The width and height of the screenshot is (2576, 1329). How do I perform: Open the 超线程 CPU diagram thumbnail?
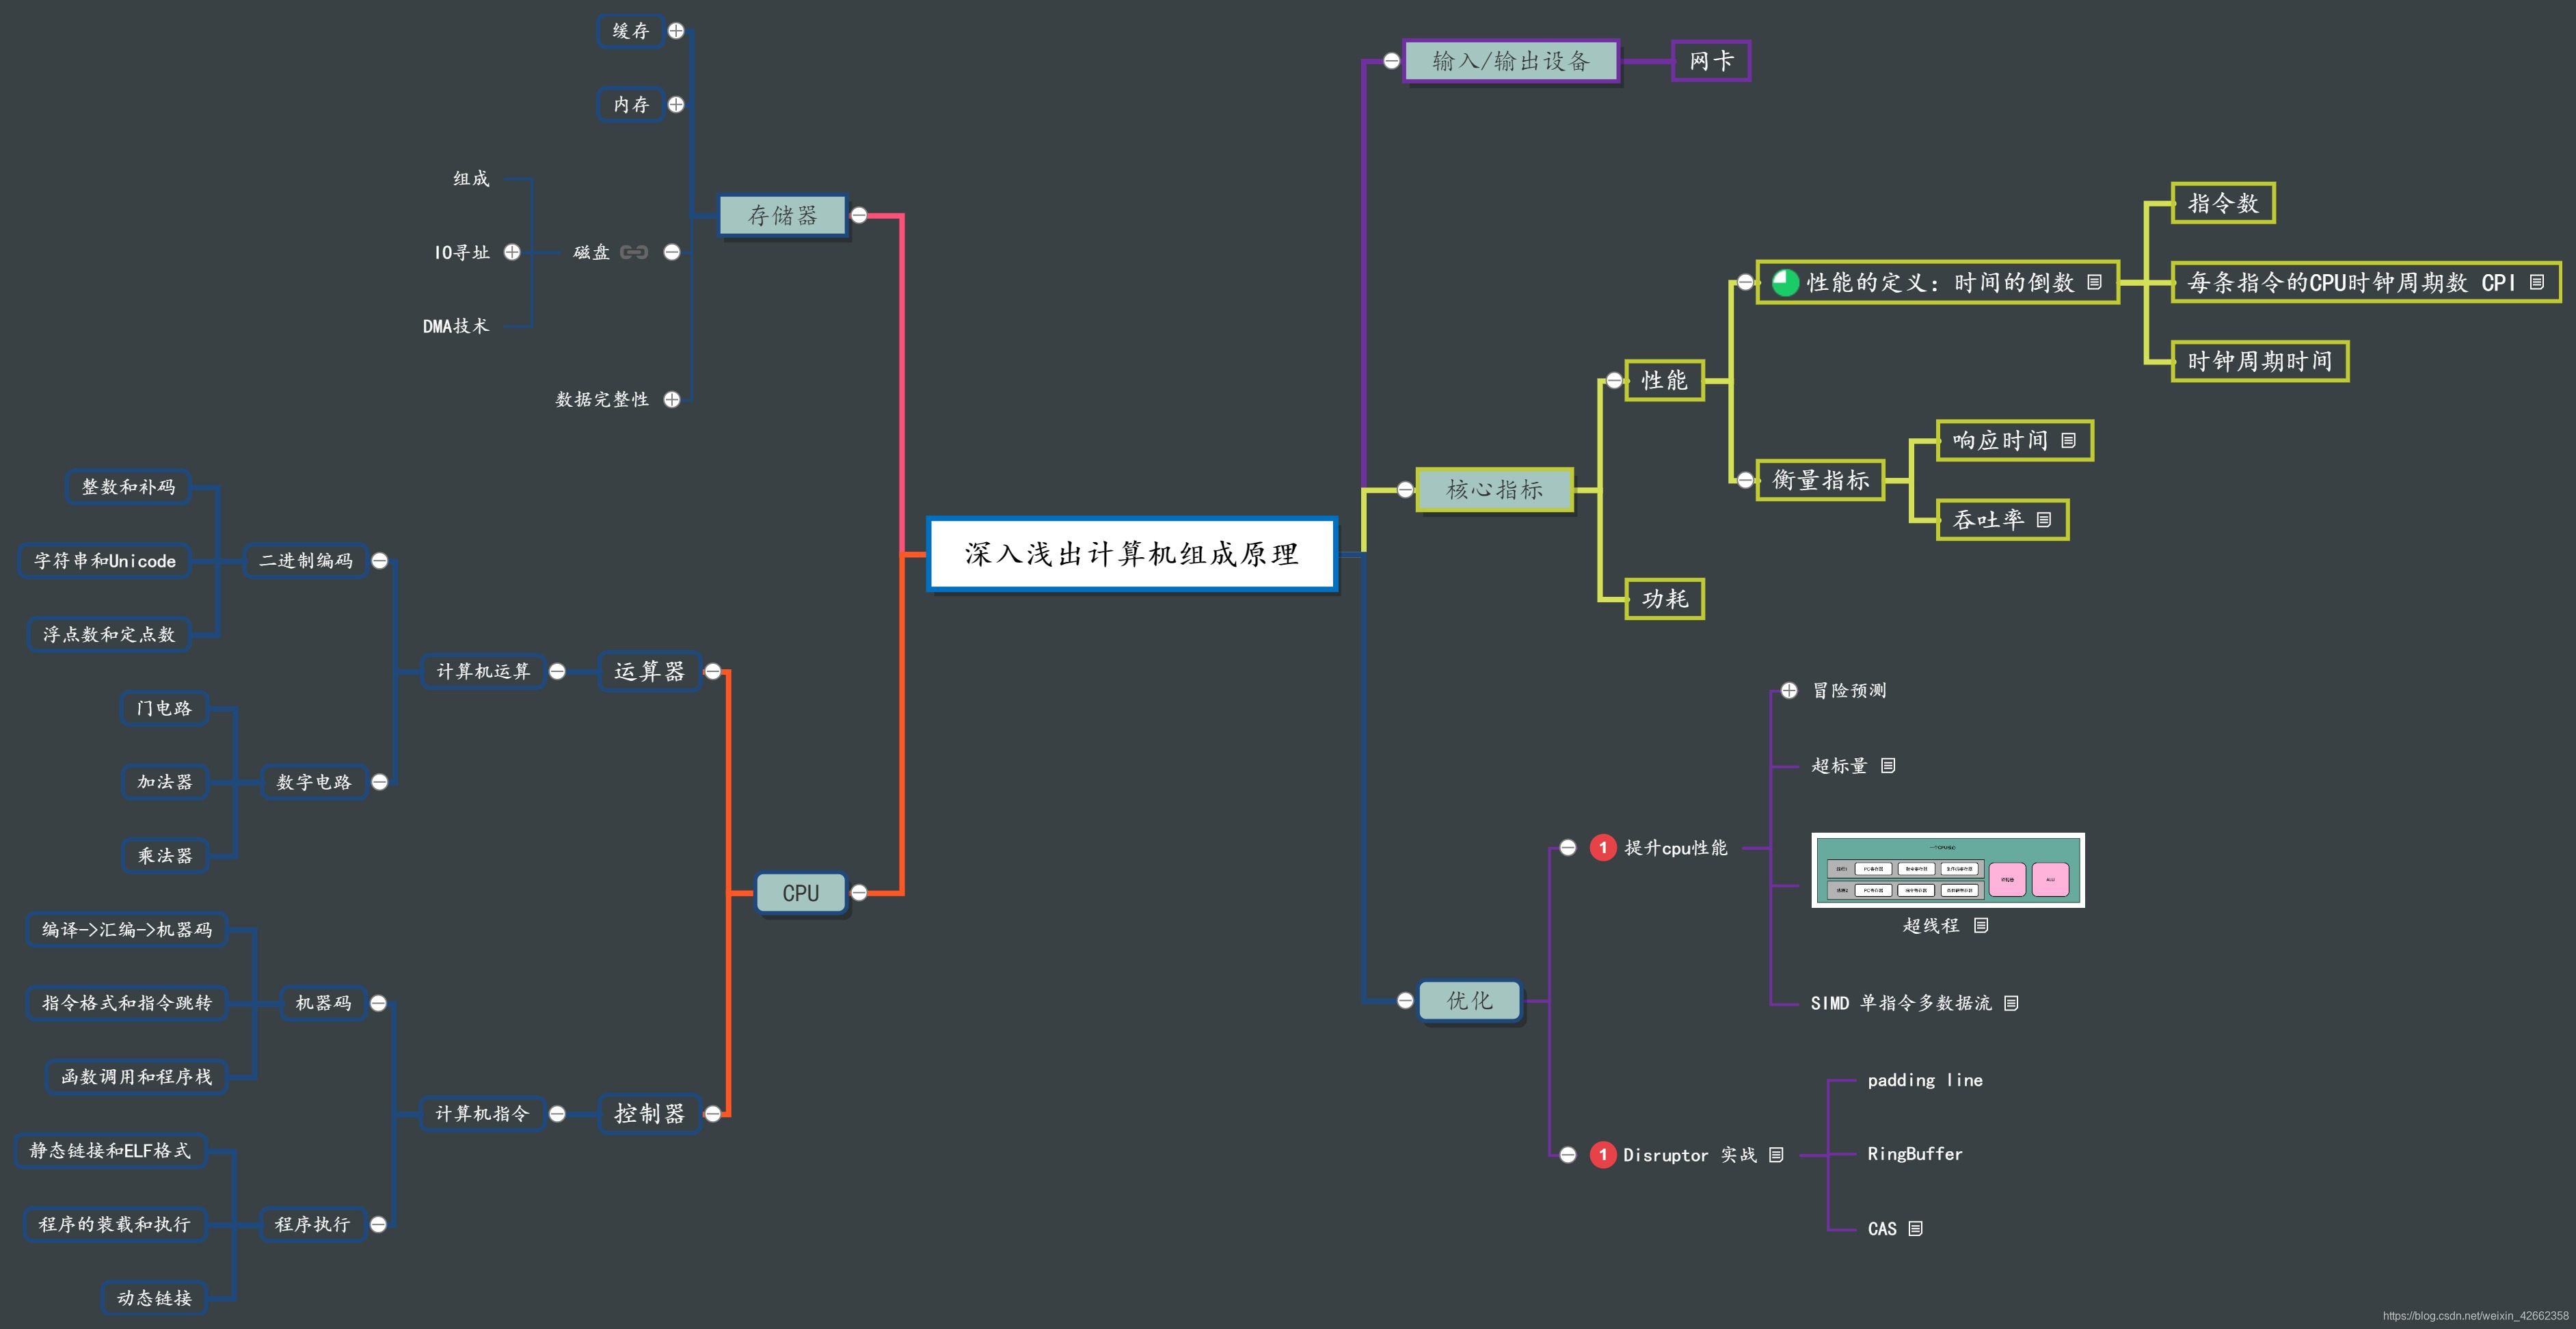pos(1948,870)
